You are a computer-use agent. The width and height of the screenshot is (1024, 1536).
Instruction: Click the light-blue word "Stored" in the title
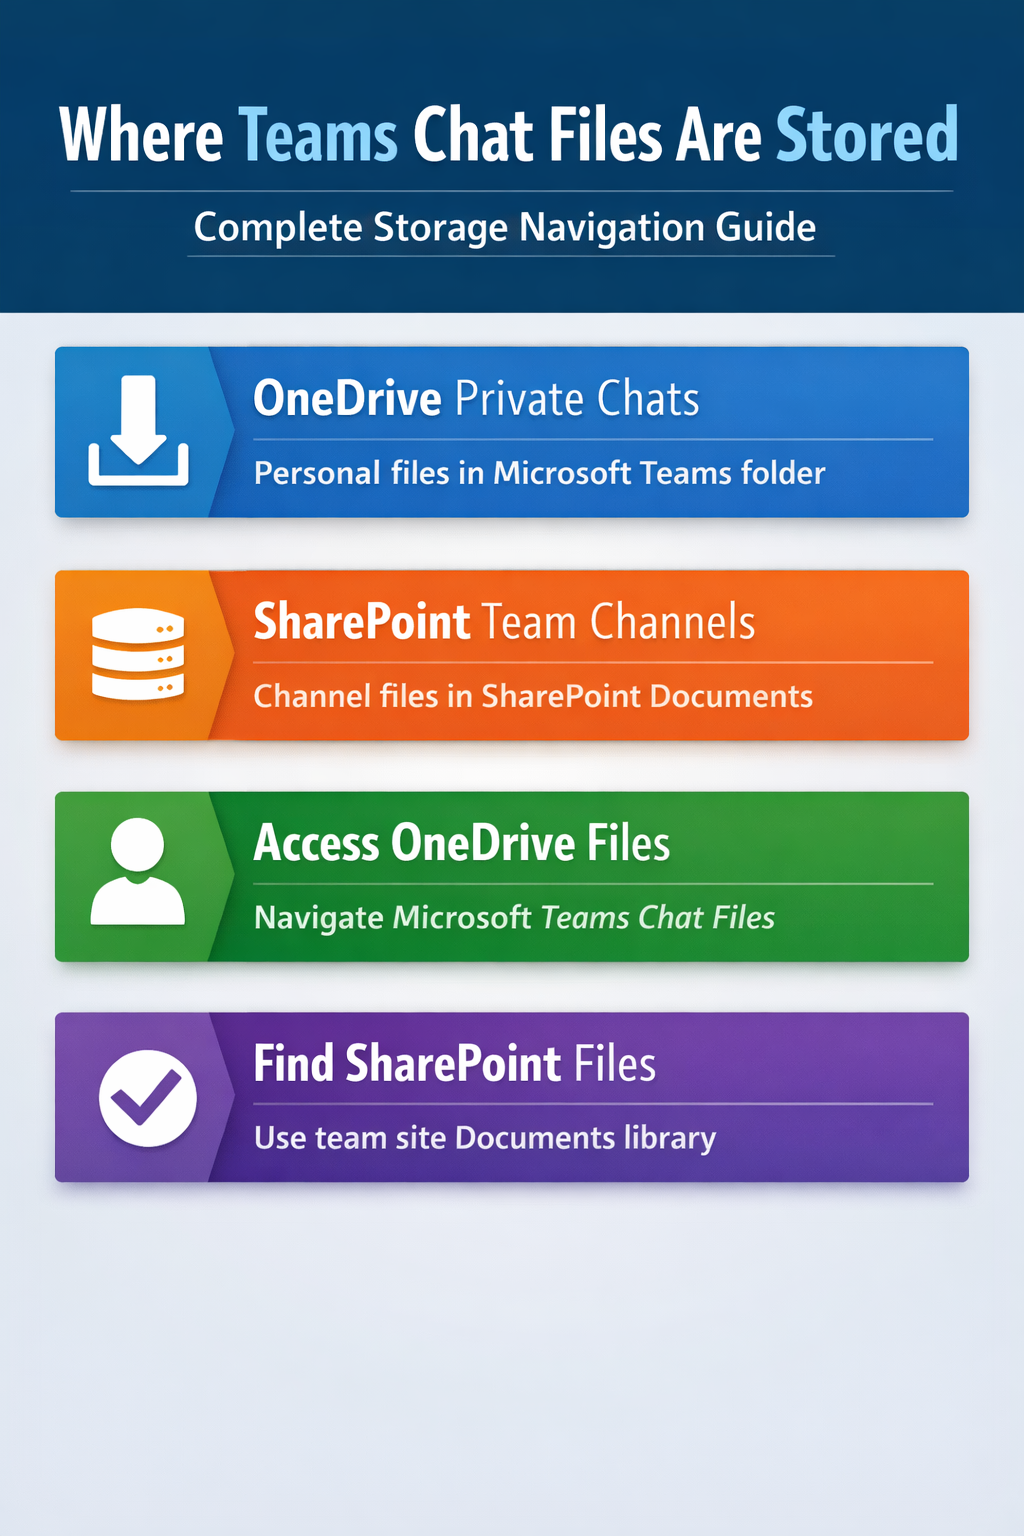(867, 136)
